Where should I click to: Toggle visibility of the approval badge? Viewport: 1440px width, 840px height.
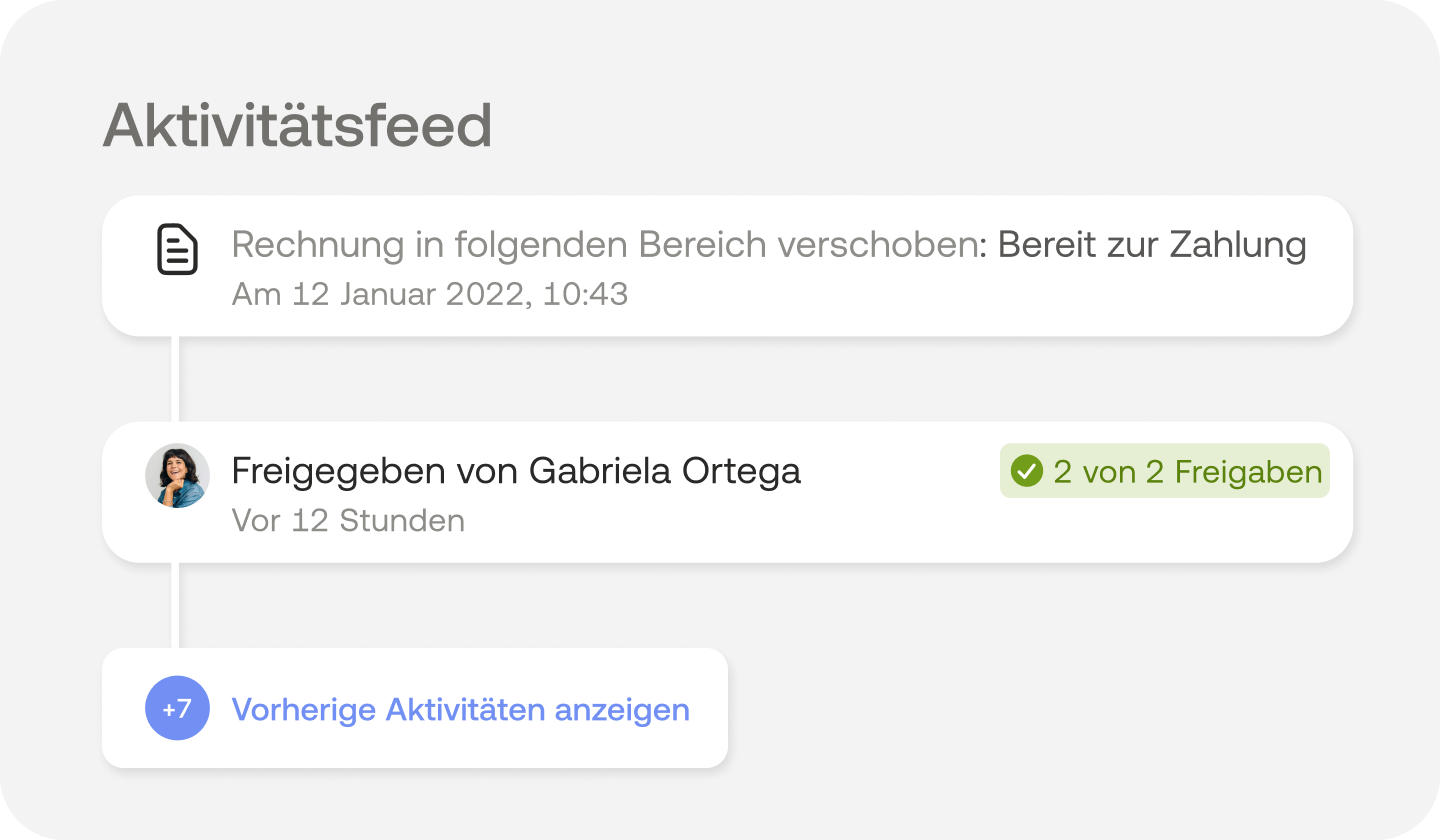(1164, 470)
